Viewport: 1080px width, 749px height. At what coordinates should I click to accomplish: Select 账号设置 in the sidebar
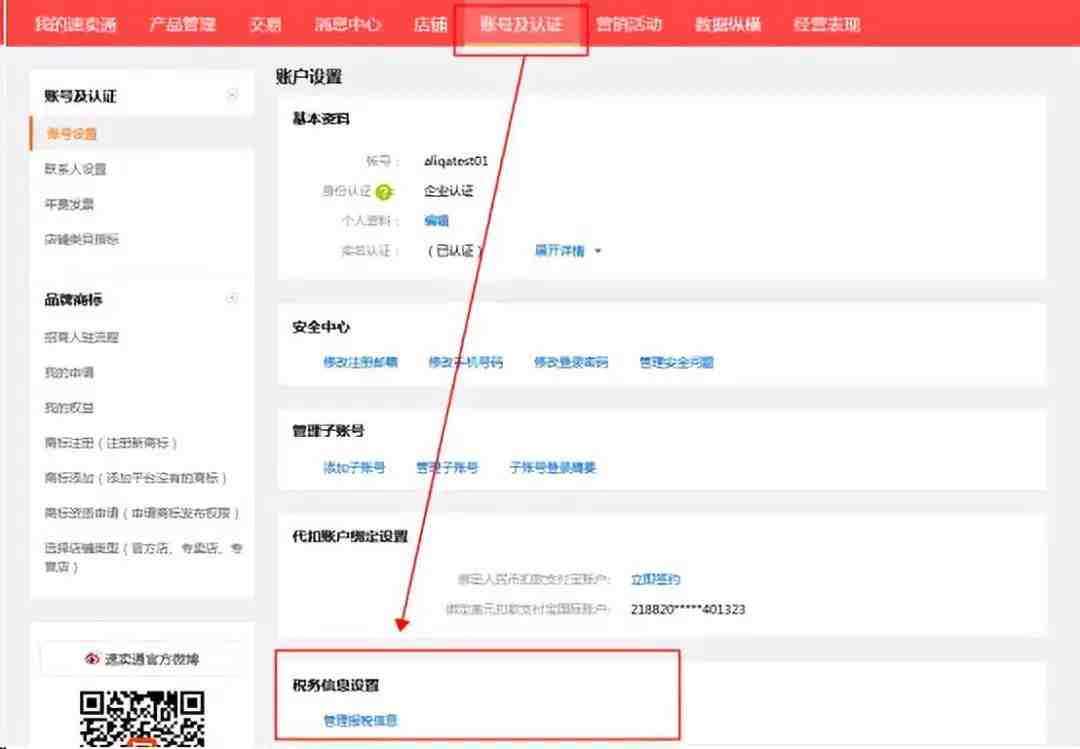pos(72,134)
